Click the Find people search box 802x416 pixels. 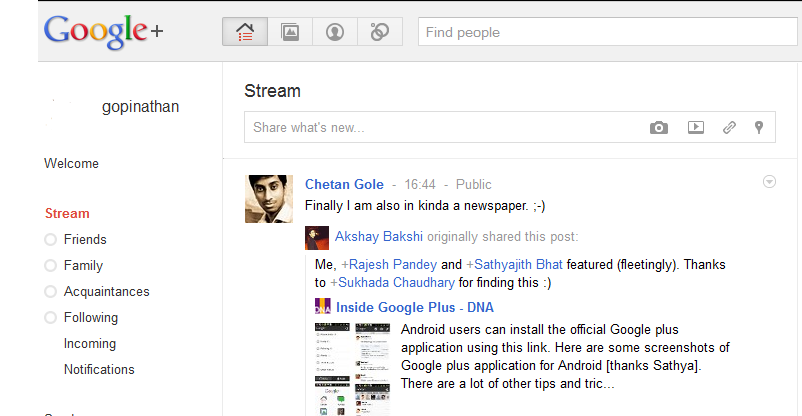pyautogui.click(x=609, y=32)
